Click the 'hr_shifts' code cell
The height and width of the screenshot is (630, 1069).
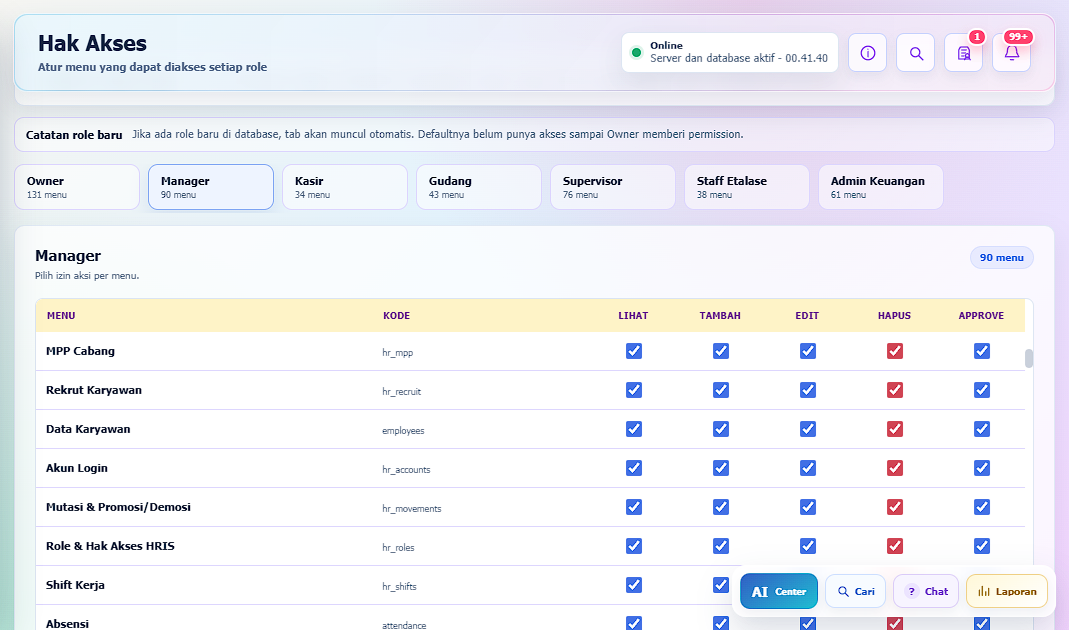(399, 586)
